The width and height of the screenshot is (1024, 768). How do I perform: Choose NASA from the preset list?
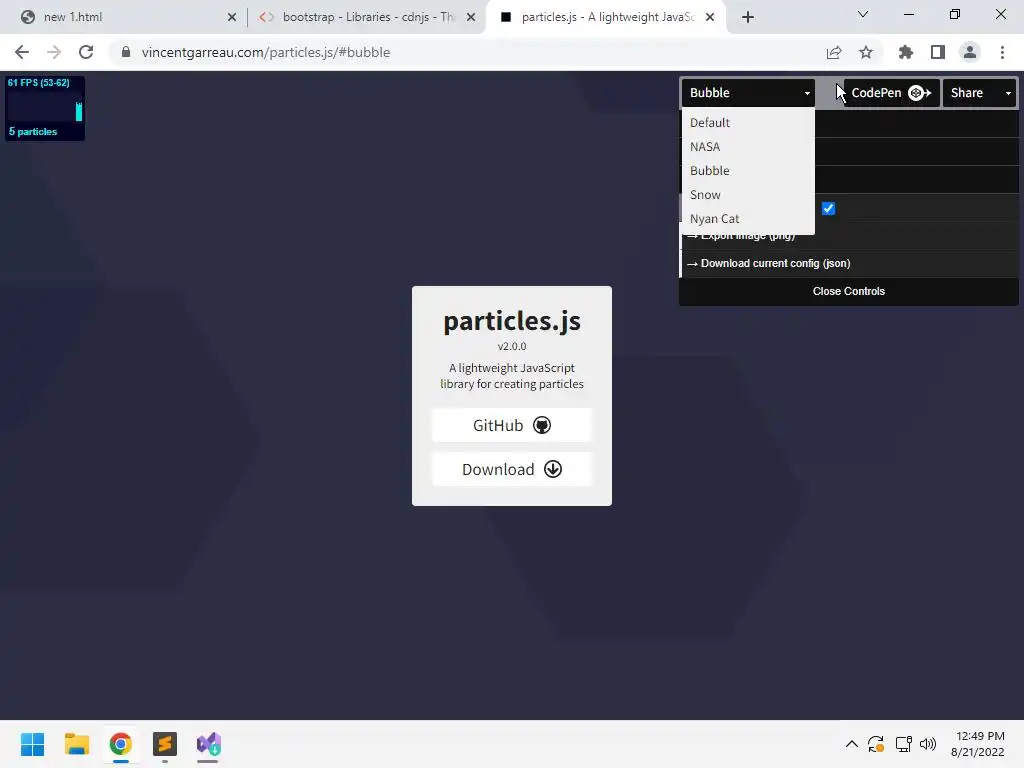tap(748, 147)
